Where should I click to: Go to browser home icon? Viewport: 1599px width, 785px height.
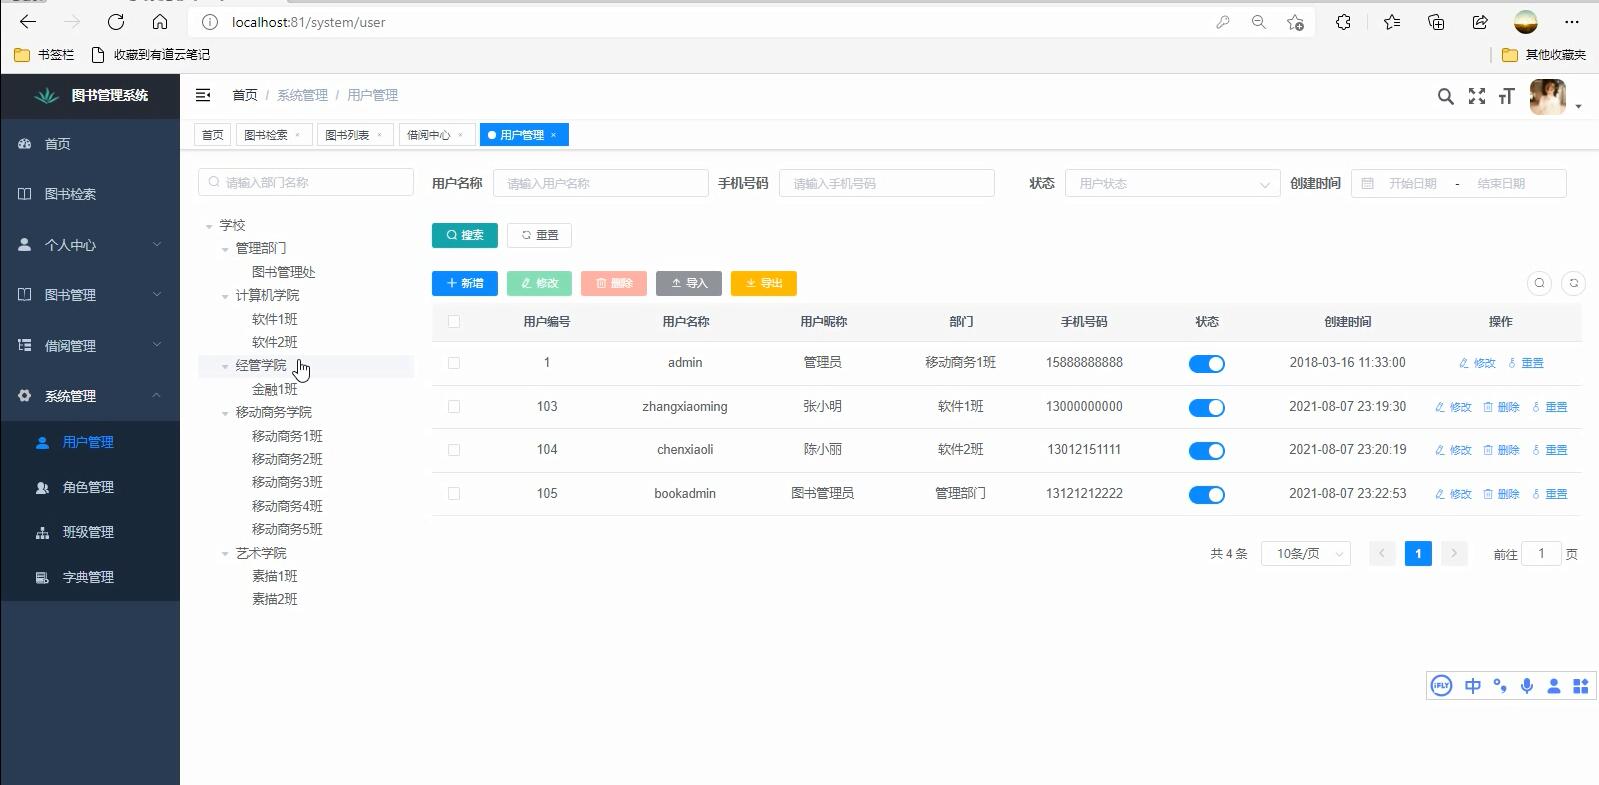tap(160, 22)
